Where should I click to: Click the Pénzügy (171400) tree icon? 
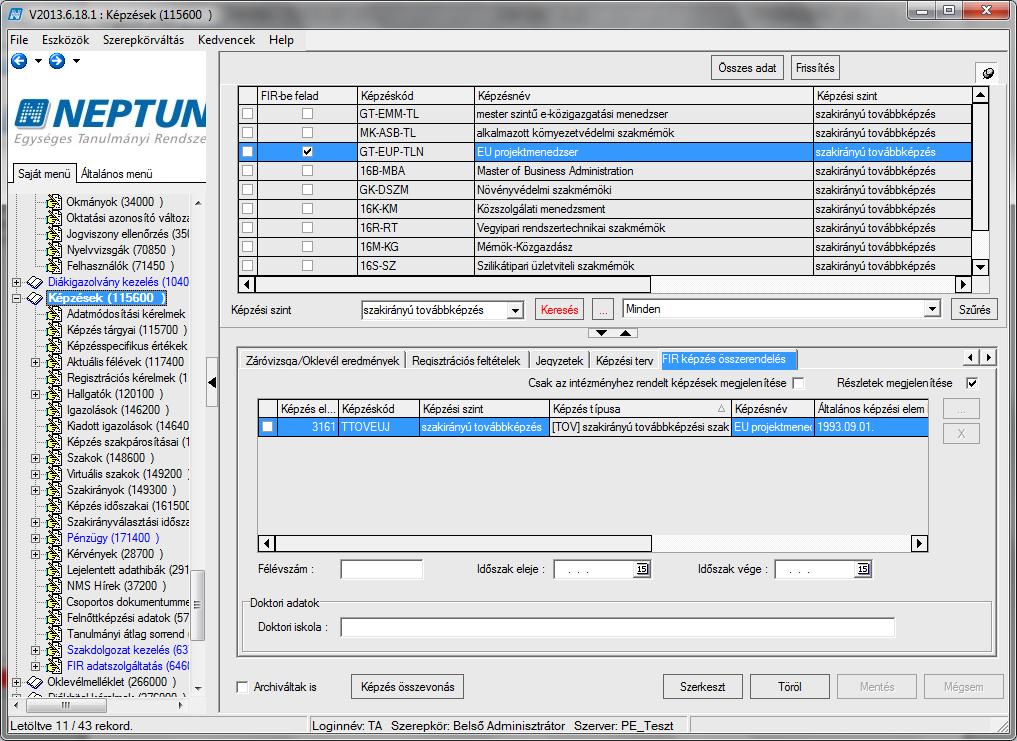click(x=54, y=538)
